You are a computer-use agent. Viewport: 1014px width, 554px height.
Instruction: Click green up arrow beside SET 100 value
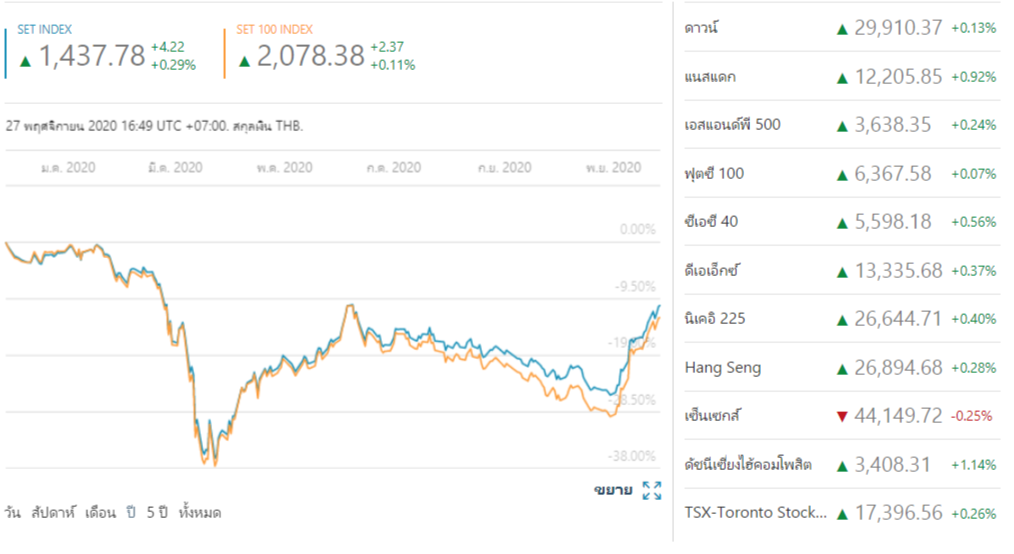click(245, 61)
